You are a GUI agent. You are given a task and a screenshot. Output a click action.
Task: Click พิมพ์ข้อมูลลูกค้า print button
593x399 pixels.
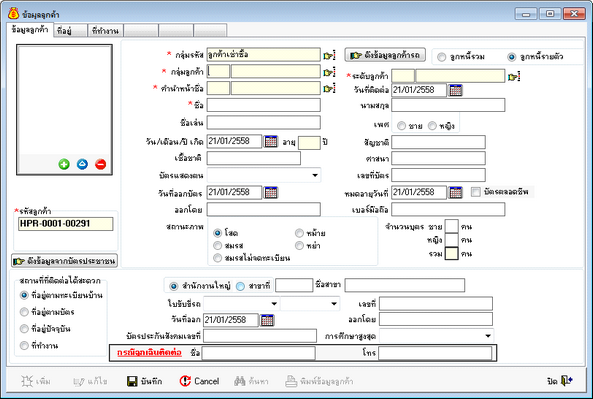tap(319, 381)
